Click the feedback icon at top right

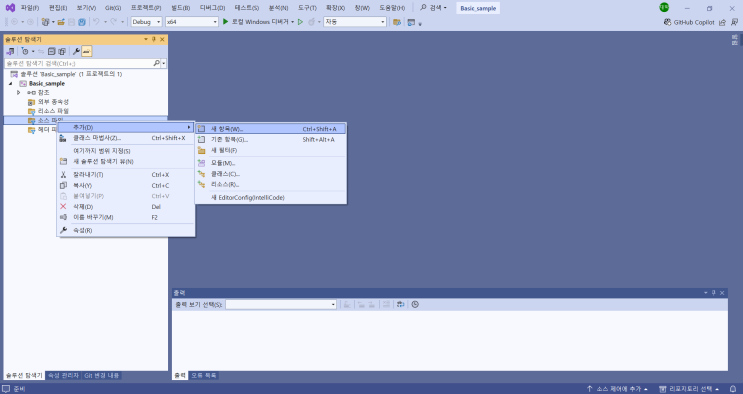click(734, 22)
